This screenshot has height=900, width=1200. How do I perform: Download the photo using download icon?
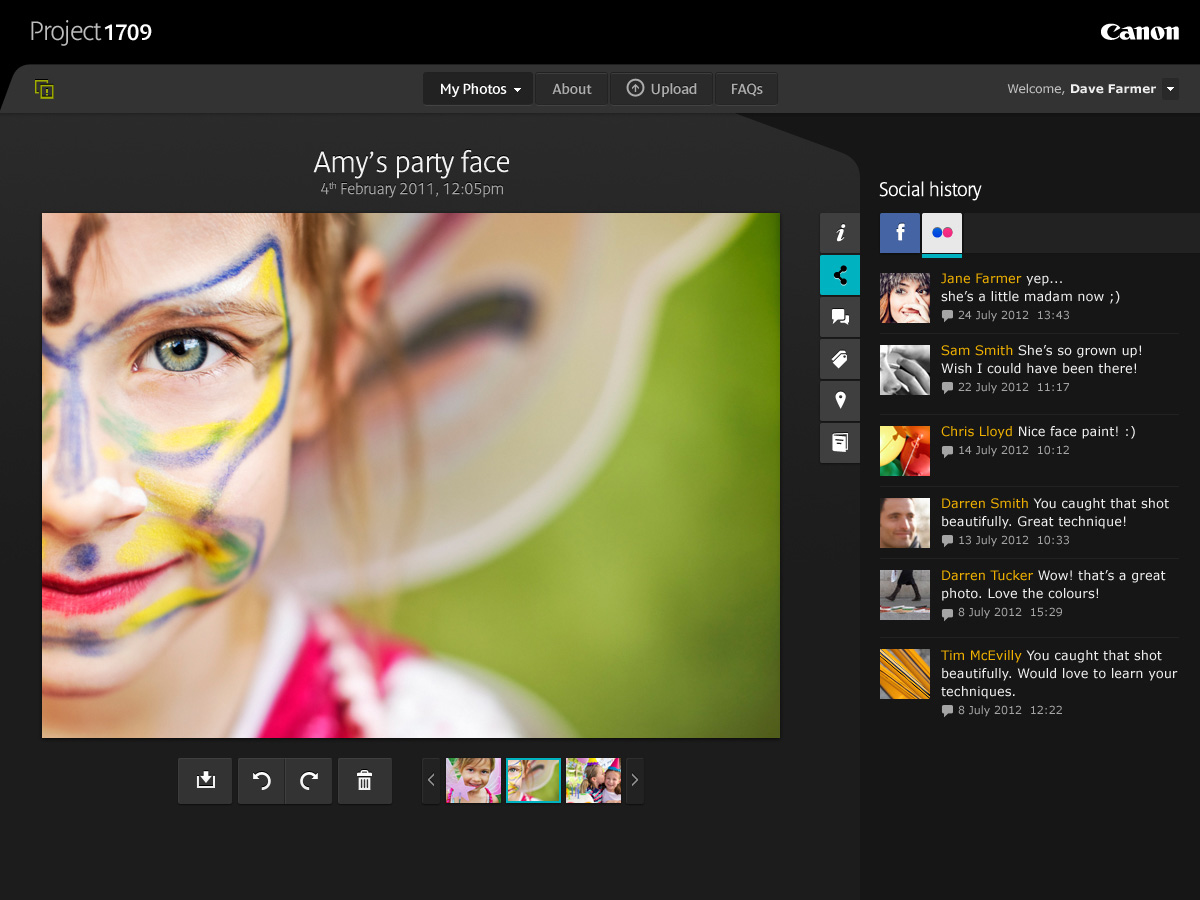point(205,781)
